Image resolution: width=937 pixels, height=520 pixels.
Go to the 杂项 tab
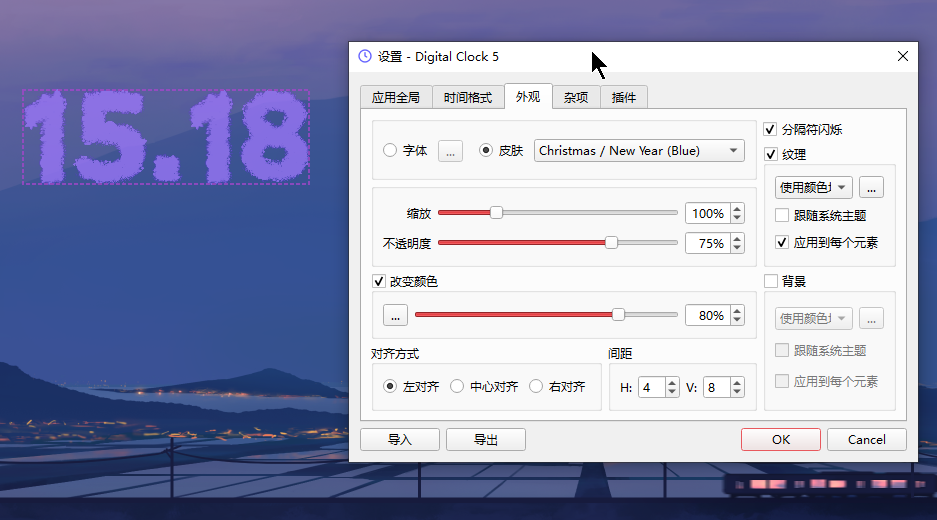[576, 97]
